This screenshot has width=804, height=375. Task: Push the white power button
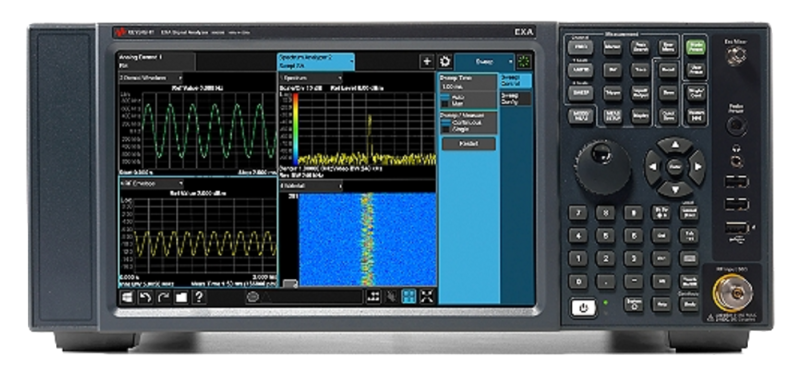point(583,308)
